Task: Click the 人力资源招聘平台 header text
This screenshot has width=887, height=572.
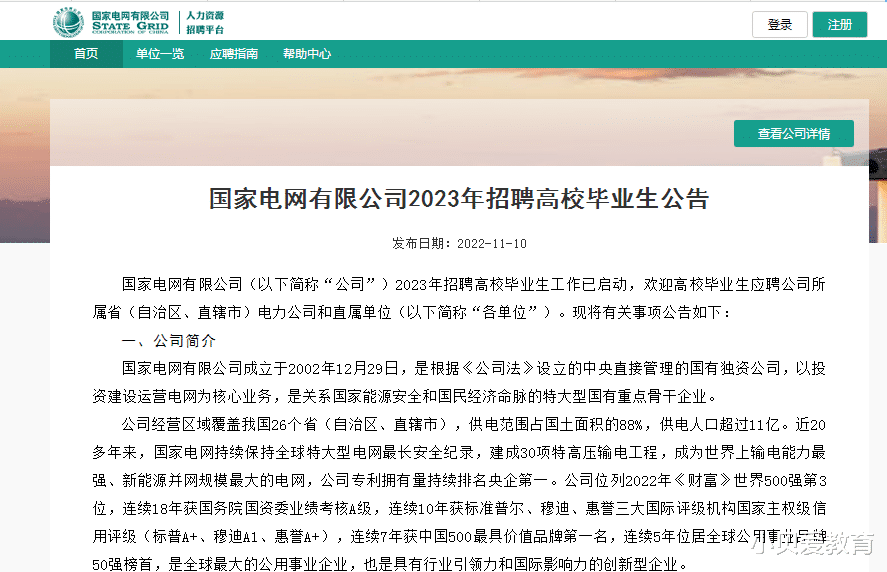Action: pos(205,23)
